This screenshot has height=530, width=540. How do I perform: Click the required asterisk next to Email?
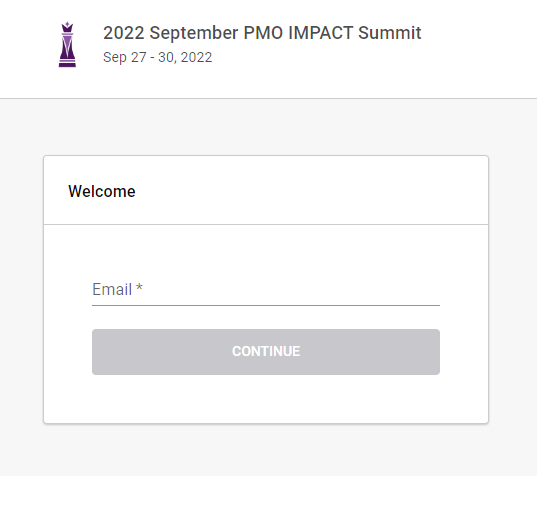tap(139, 287)
